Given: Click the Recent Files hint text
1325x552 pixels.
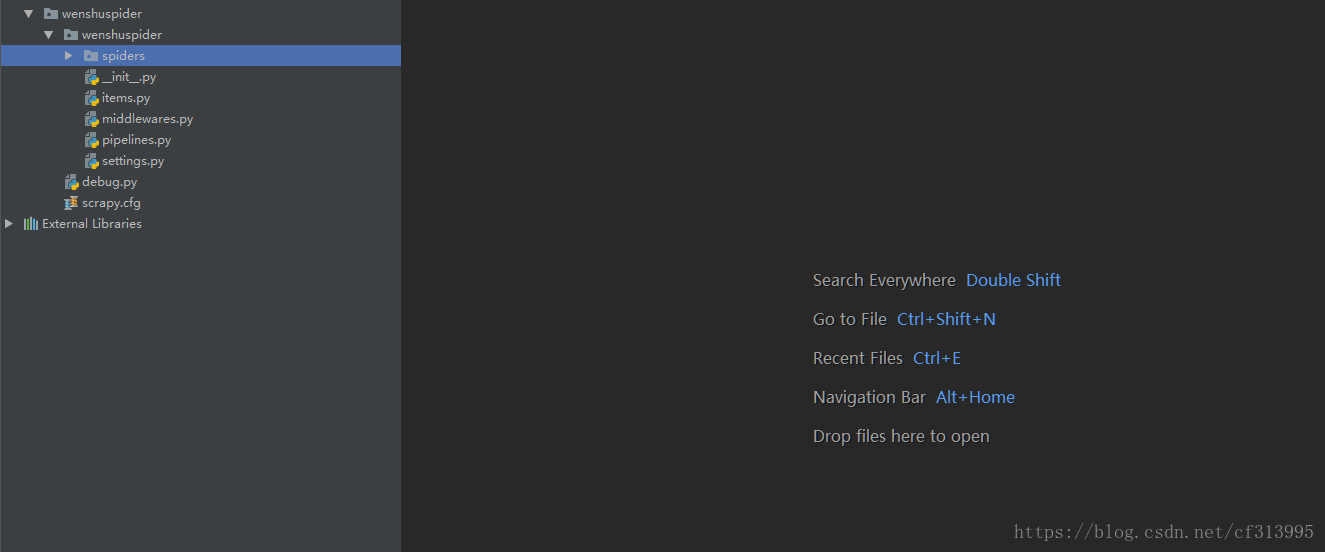Looking at the screenshot, I should 858,358.
